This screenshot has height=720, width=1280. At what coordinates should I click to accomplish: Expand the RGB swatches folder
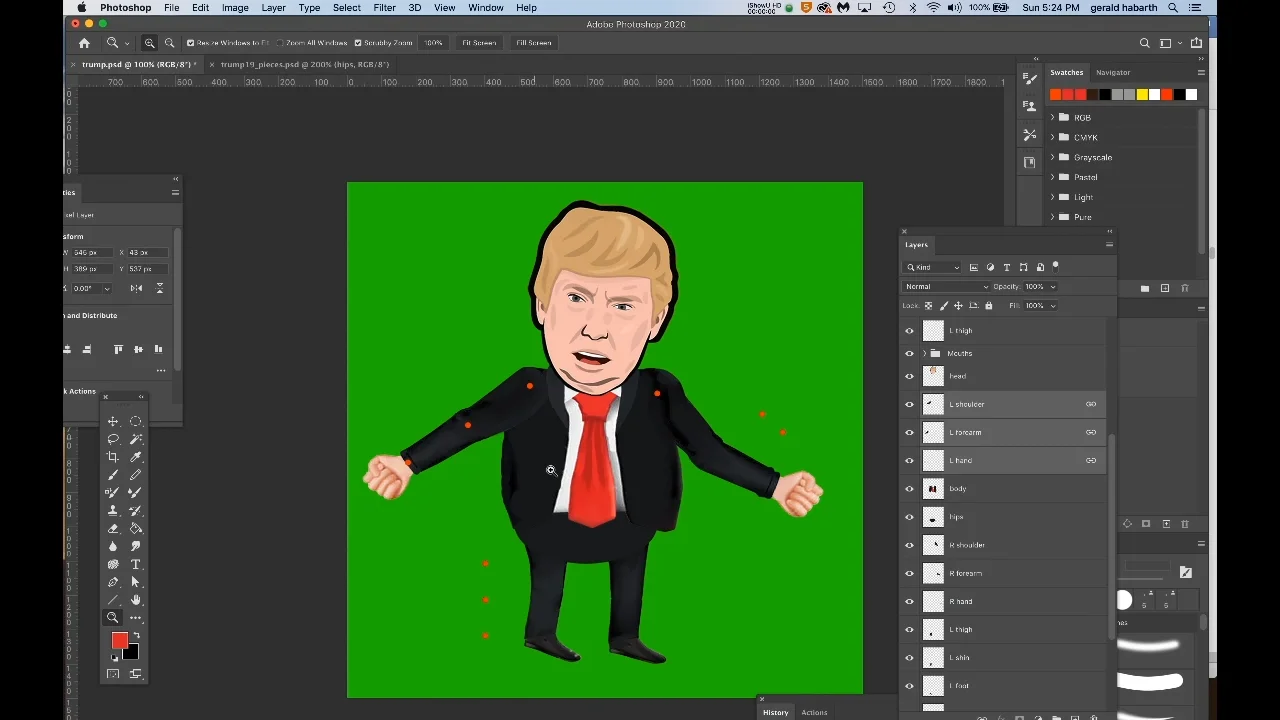(1052, 117)
